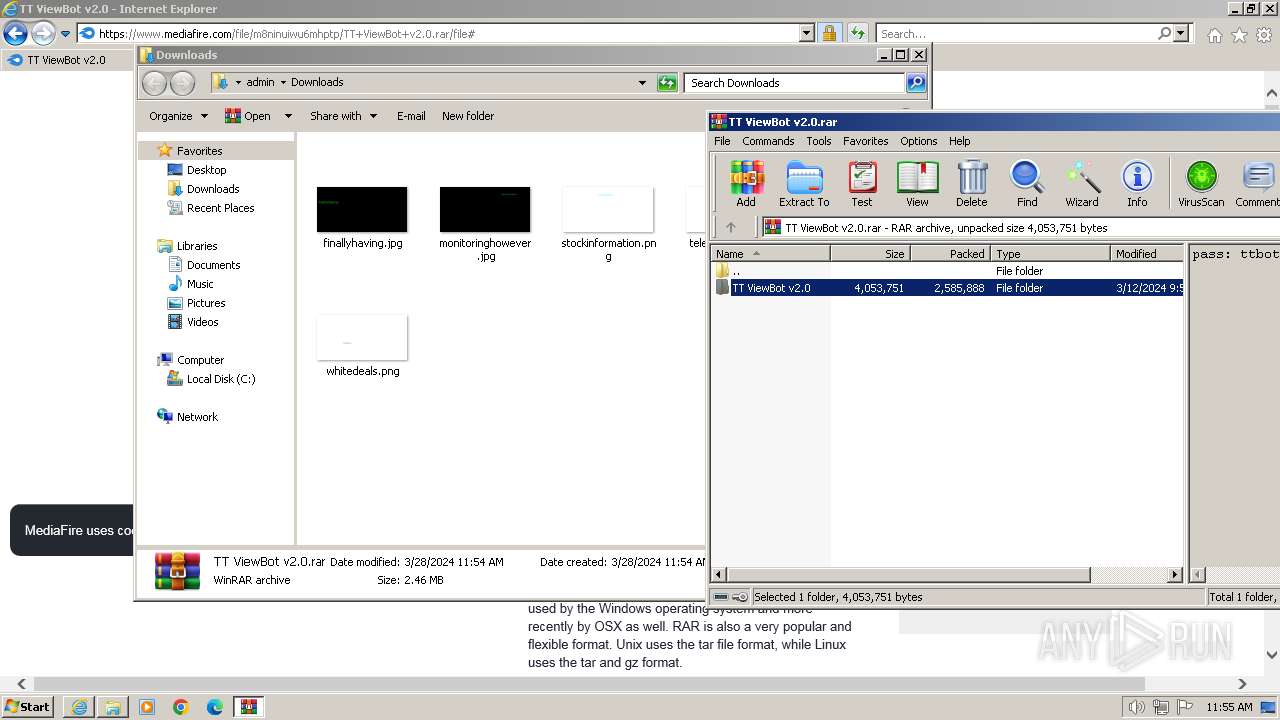Select Music library
1280x720 pixels.
click(200, 284)
